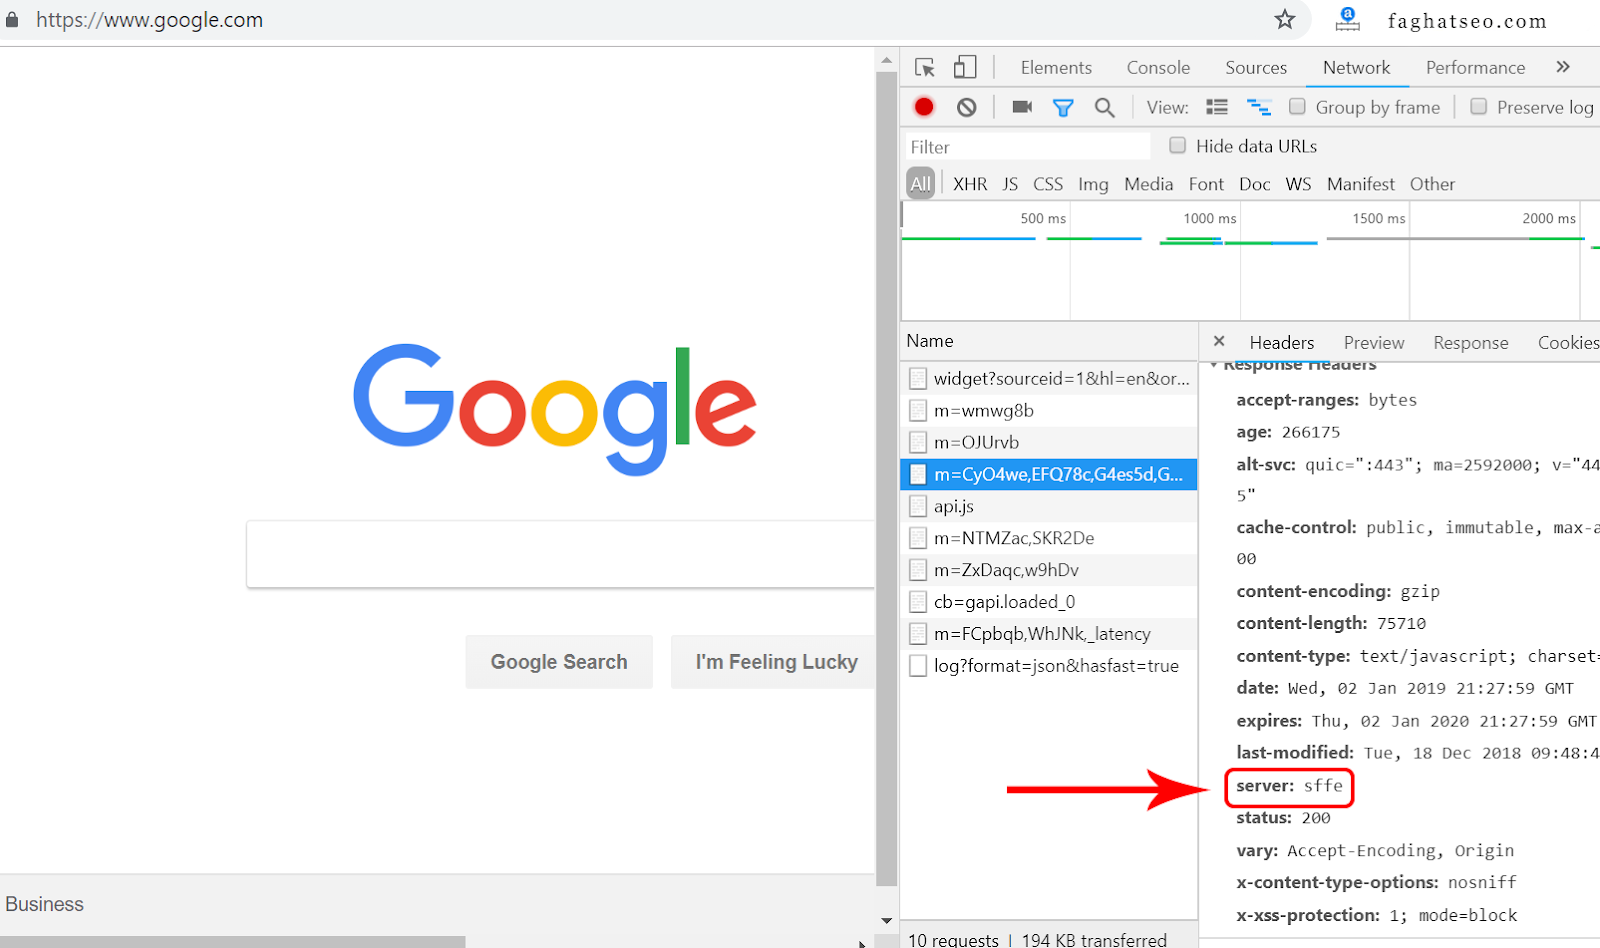Filter requests by Manifest type
This screenshot has height=948, width=1600.
click(x=1360, y=184)
